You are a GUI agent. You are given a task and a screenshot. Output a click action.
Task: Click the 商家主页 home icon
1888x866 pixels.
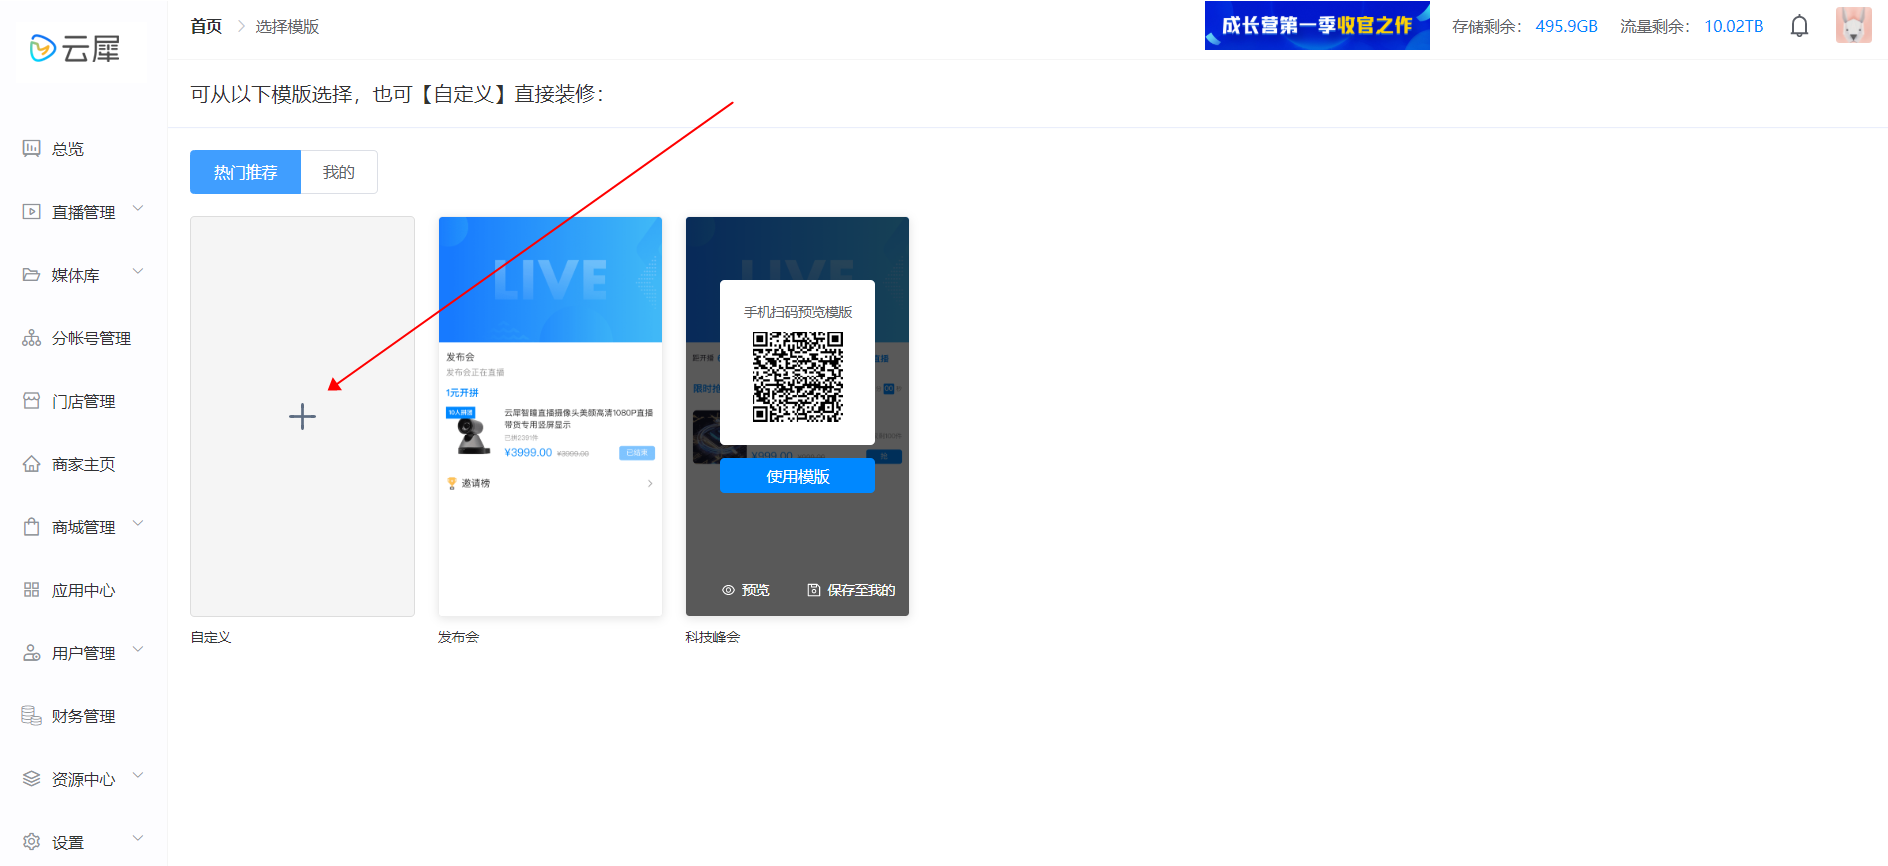(32, 464)
